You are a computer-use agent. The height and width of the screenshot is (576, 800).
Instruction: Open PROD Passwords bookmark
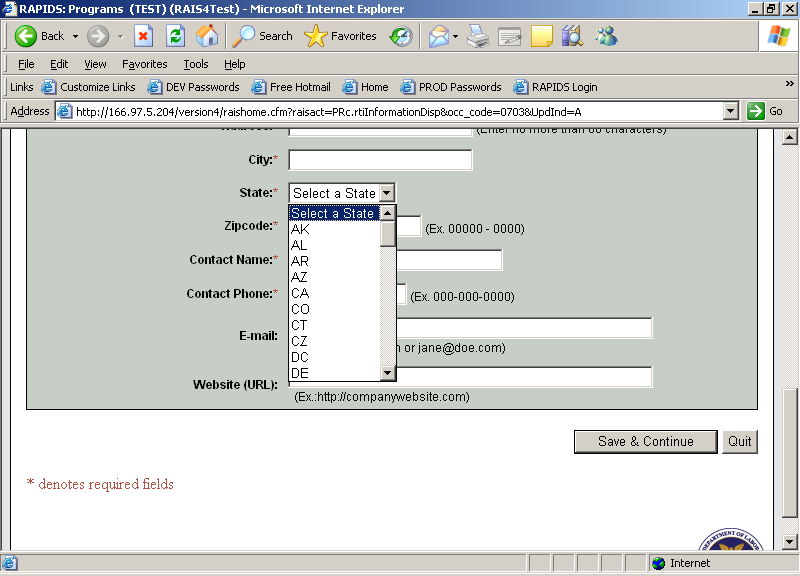pos(451,87)
